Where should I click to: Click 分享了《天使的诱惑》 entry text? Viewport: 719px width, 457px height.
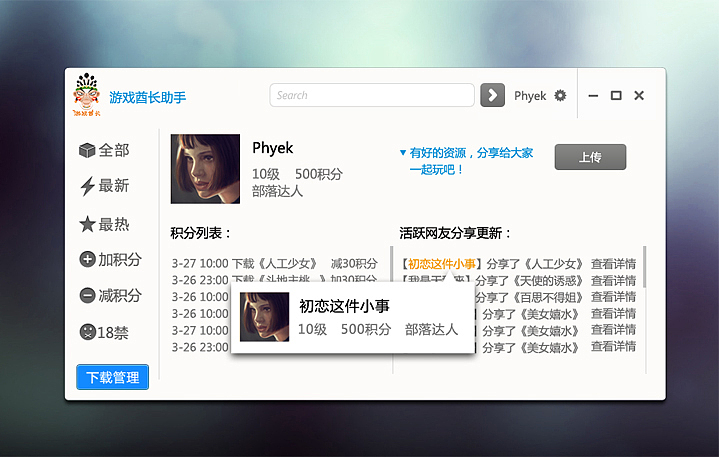[529, 281]
